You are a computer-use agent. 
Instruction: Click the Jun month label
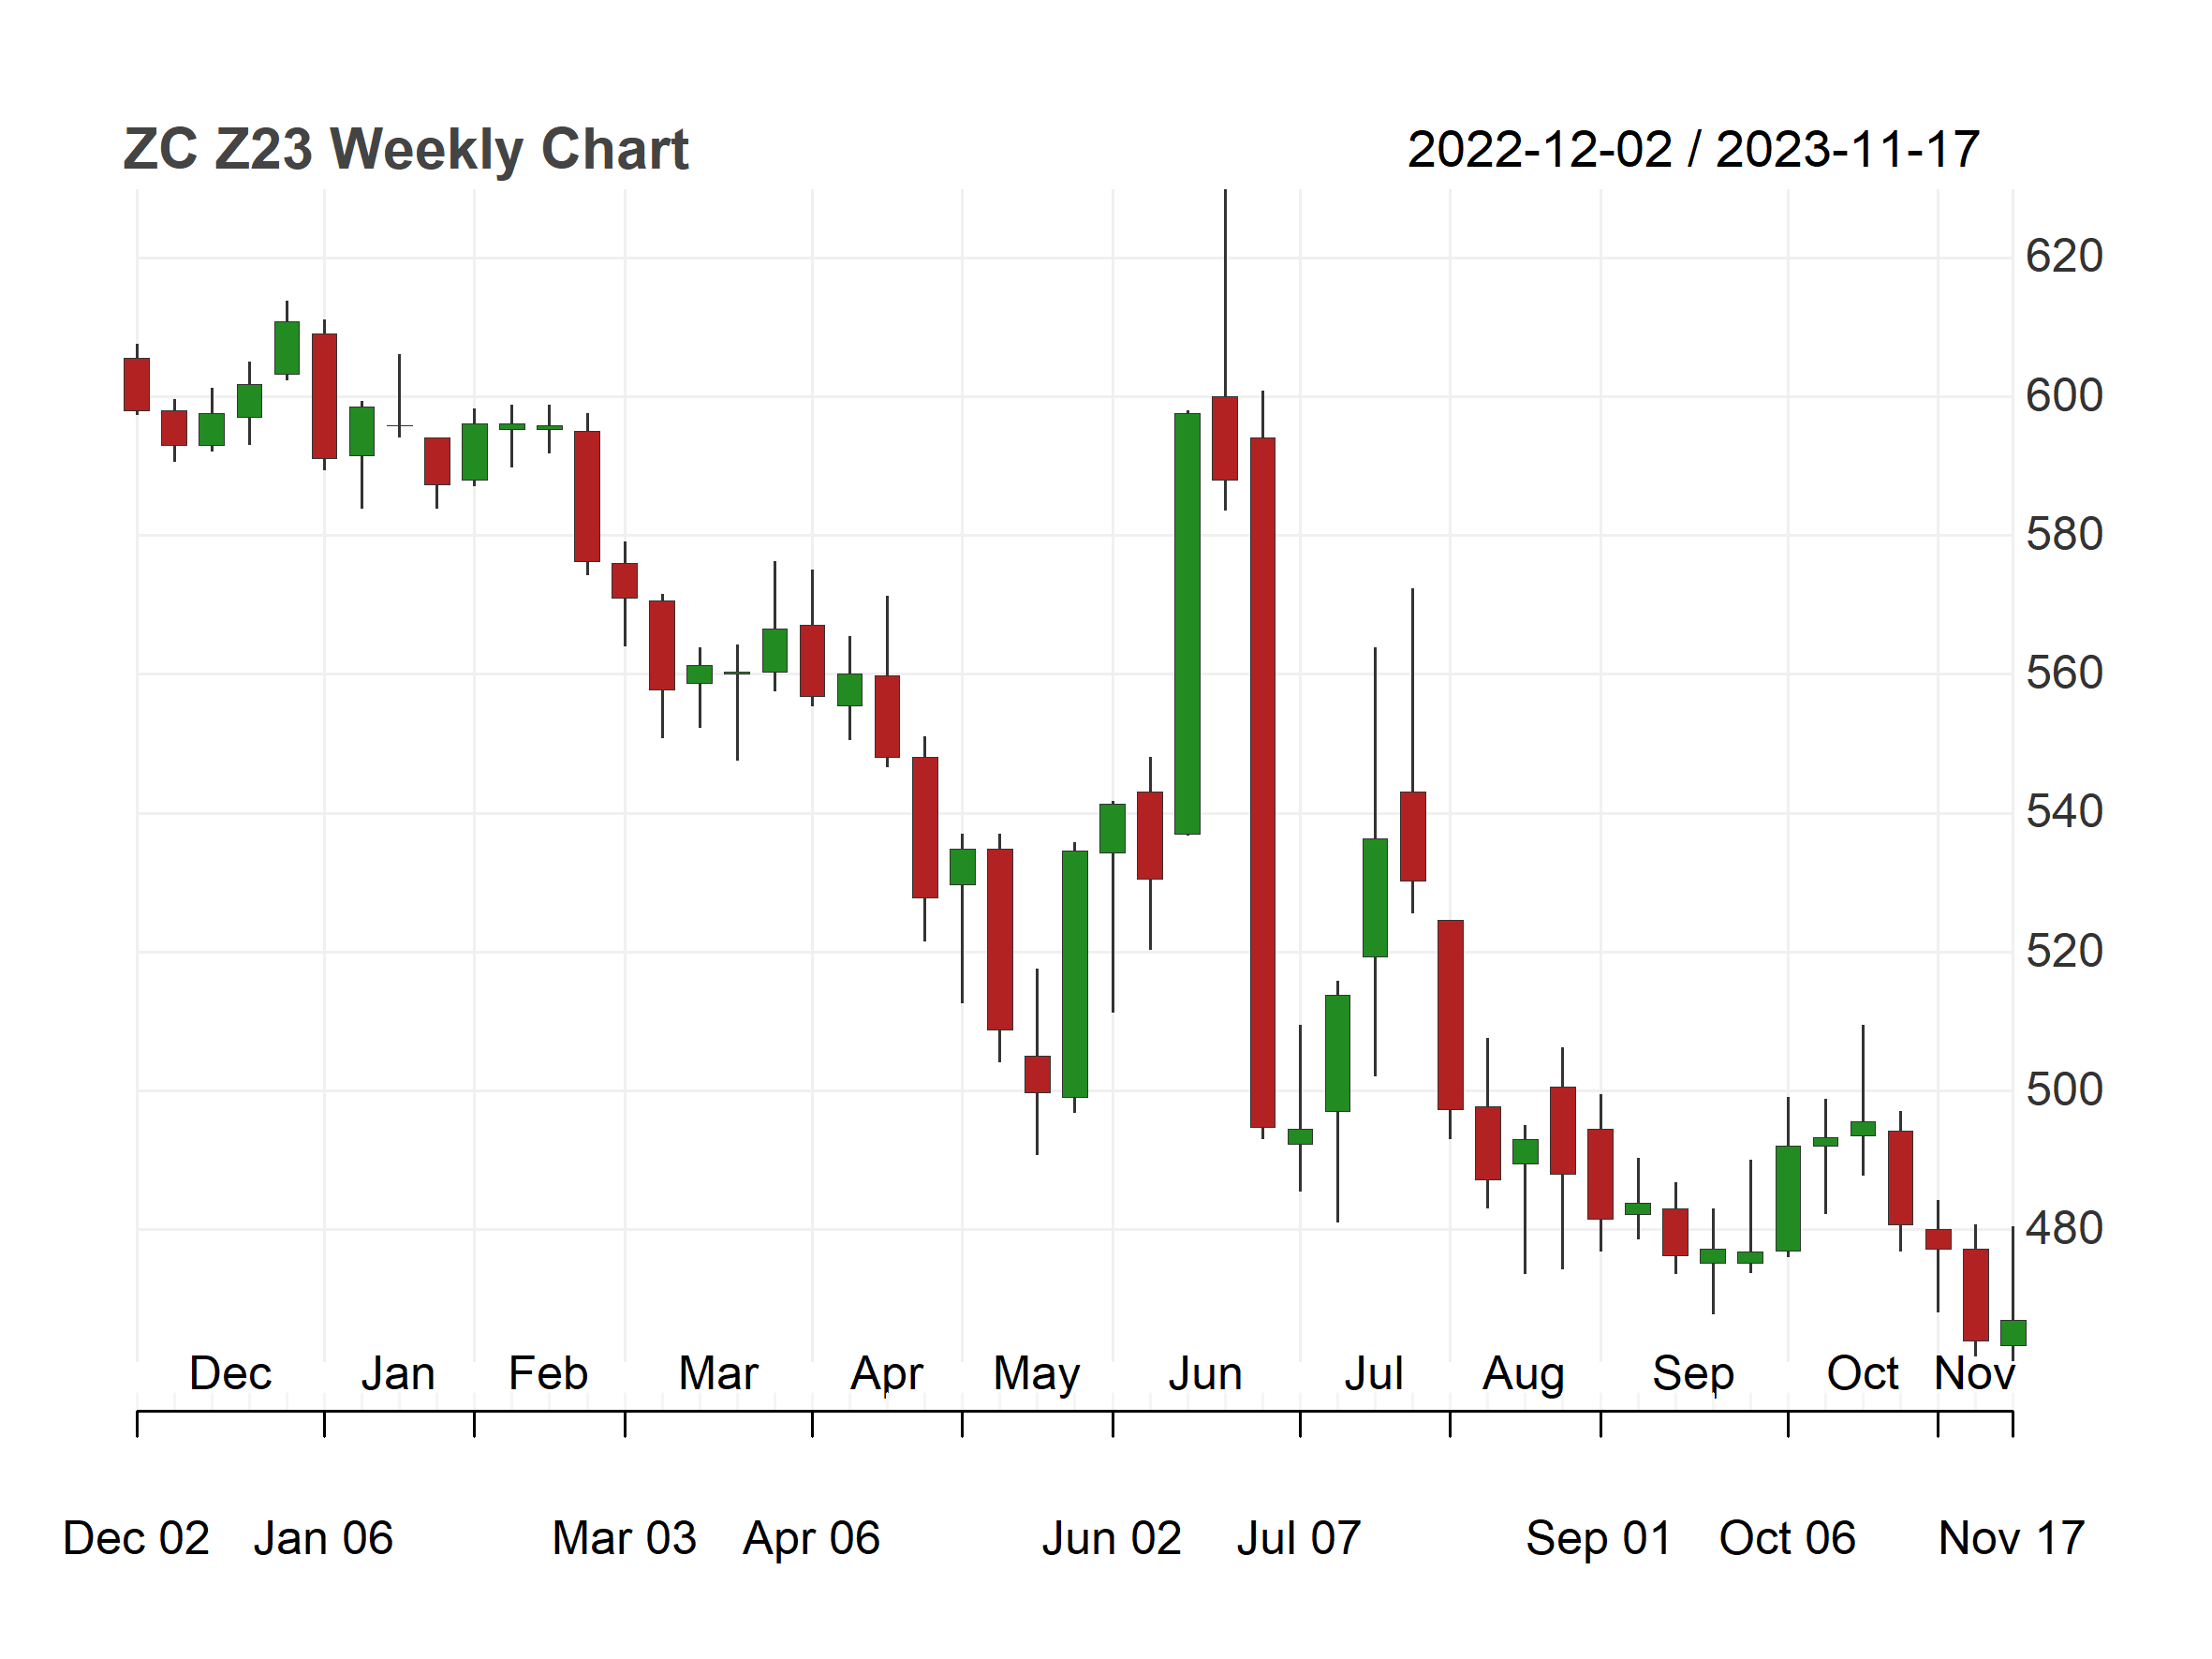[1205, 1374]
